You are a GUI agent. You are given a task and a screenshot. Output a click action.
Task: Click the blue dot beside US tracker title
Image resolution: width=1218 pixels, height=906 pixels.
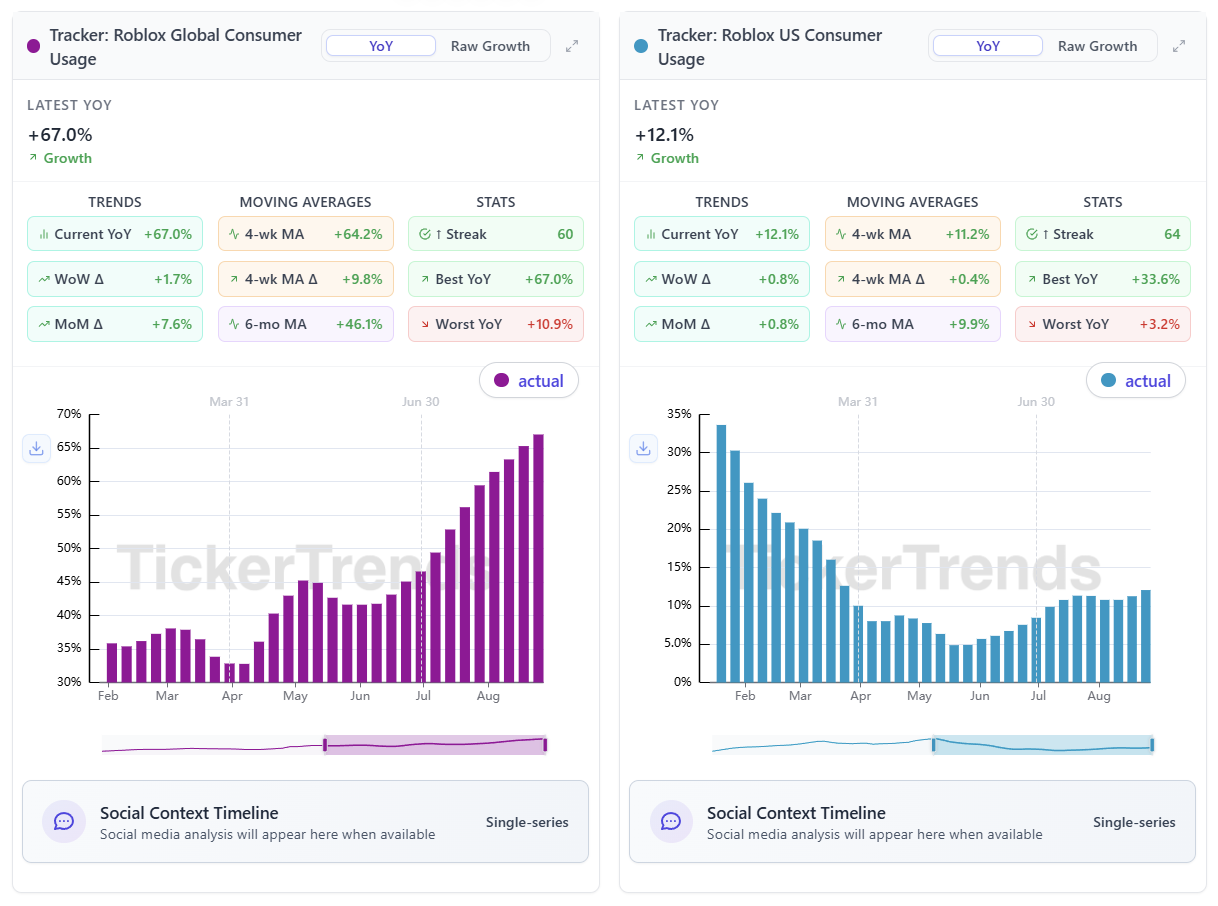641,47
